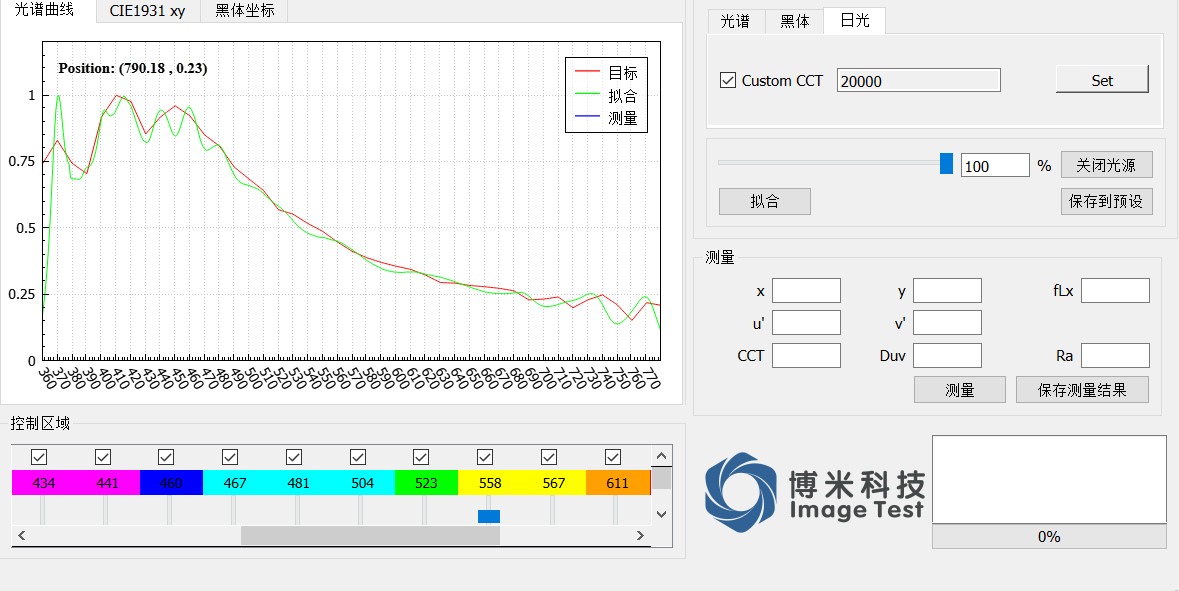Screen dimensions: 1179x591
Task: Click the orange 611 channel swatch
Action: (x=617, y=483)
